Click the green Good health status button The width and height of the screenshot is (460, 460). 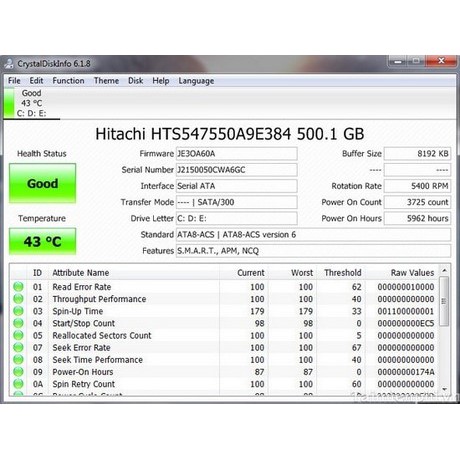pos(42,183)
